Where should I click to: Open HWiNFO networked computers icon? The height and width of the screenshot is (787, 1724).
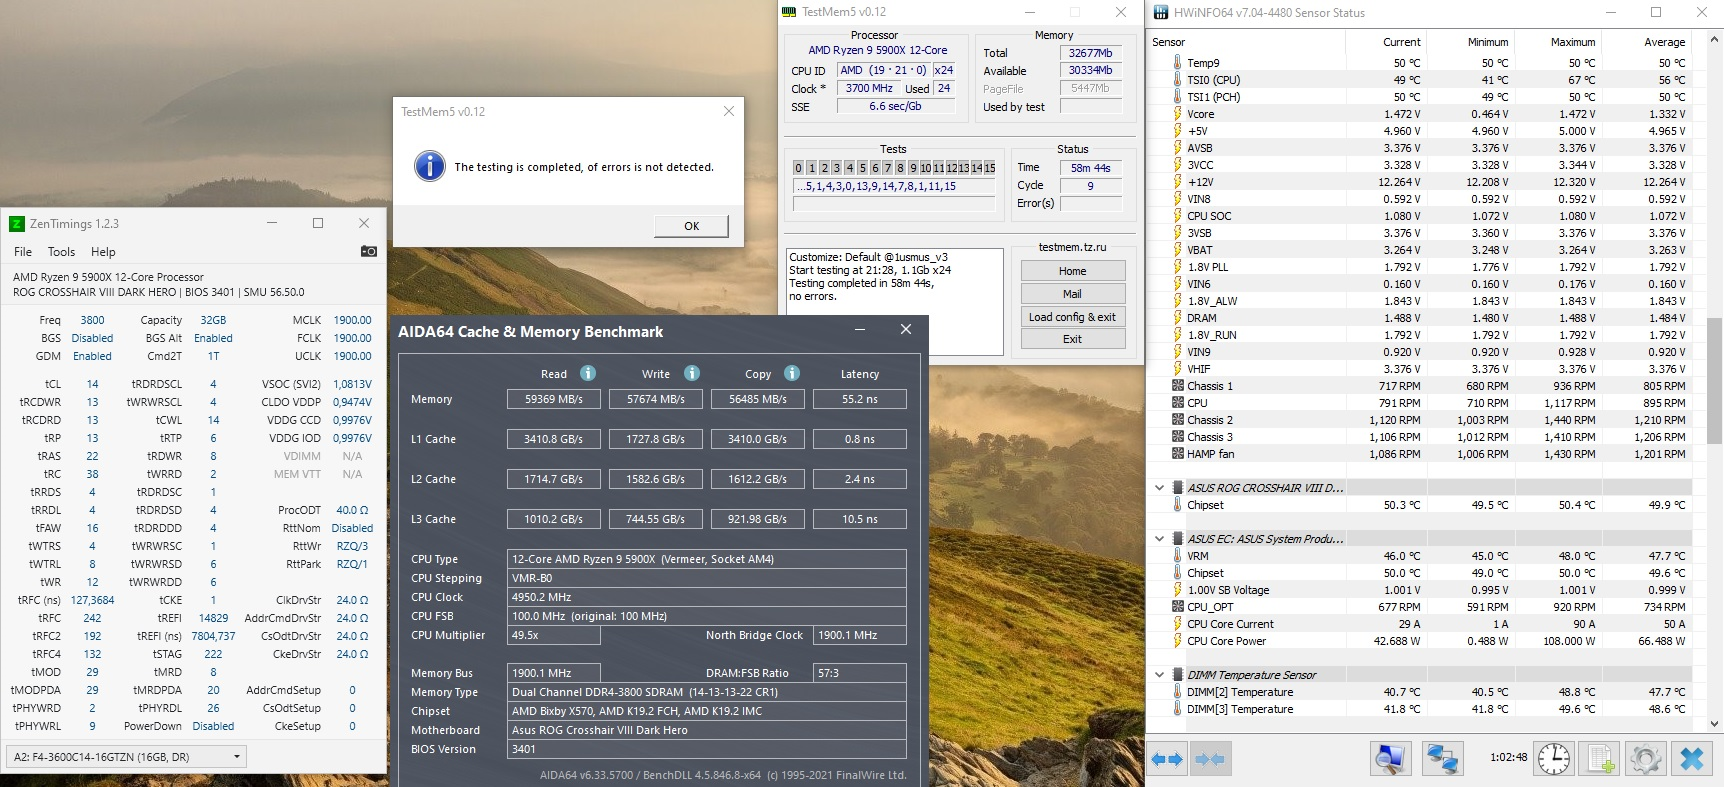[1441, 759]
